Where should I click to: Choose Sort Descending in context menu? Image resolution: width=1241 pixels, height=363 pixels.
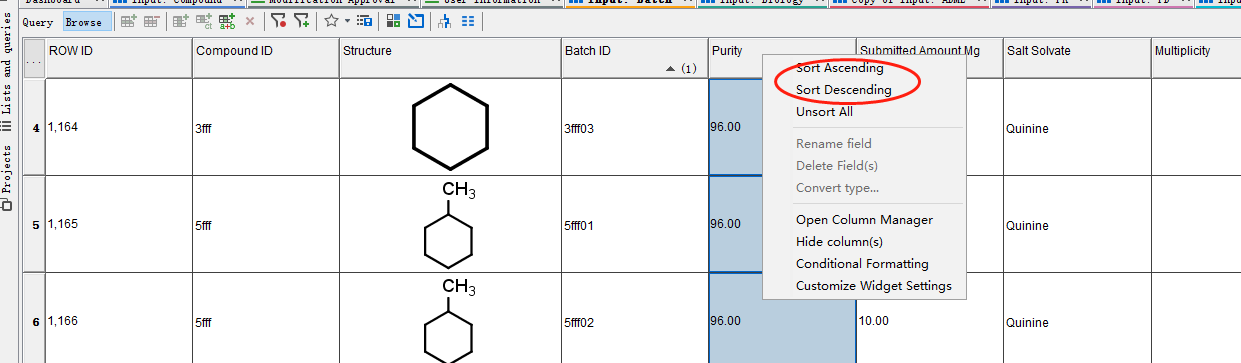tap(844, 90)
